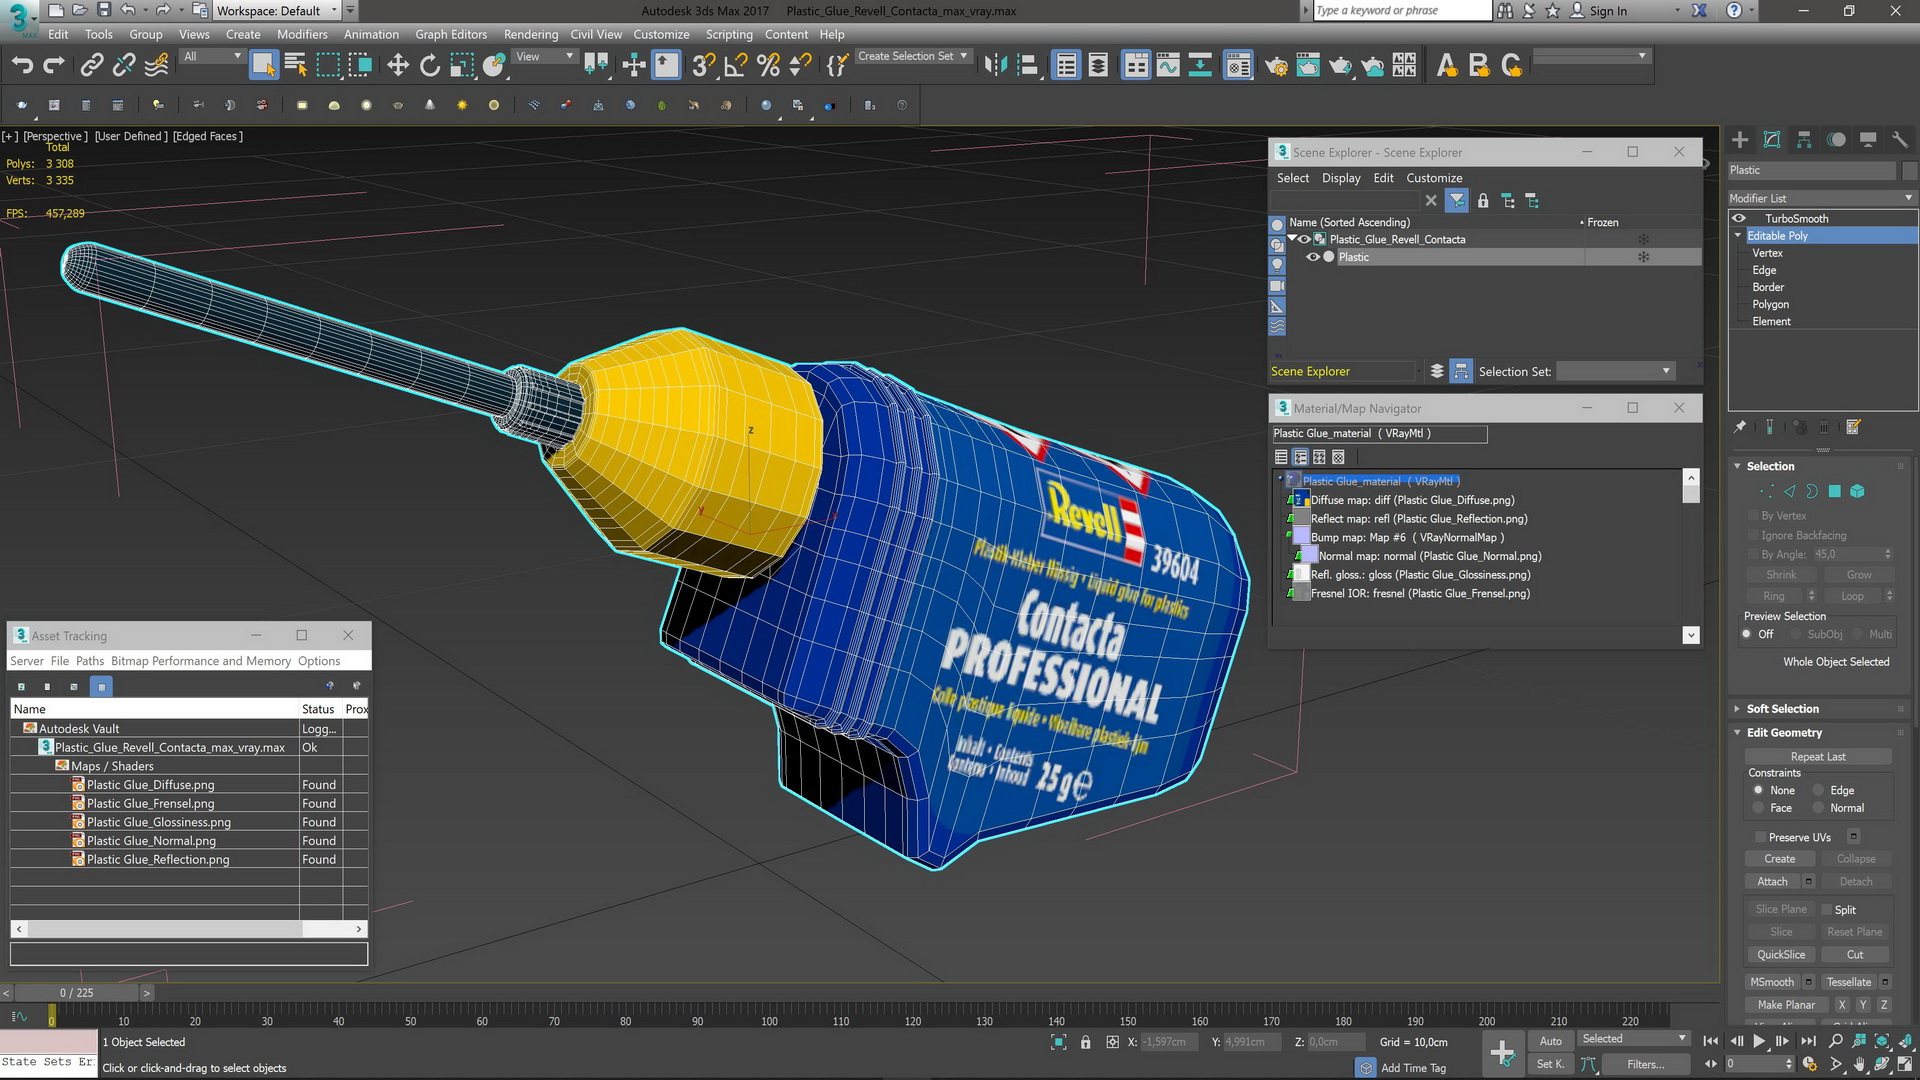Open the Graph Editors menu
This screenshot has width=1920, height=1080.
451,34
